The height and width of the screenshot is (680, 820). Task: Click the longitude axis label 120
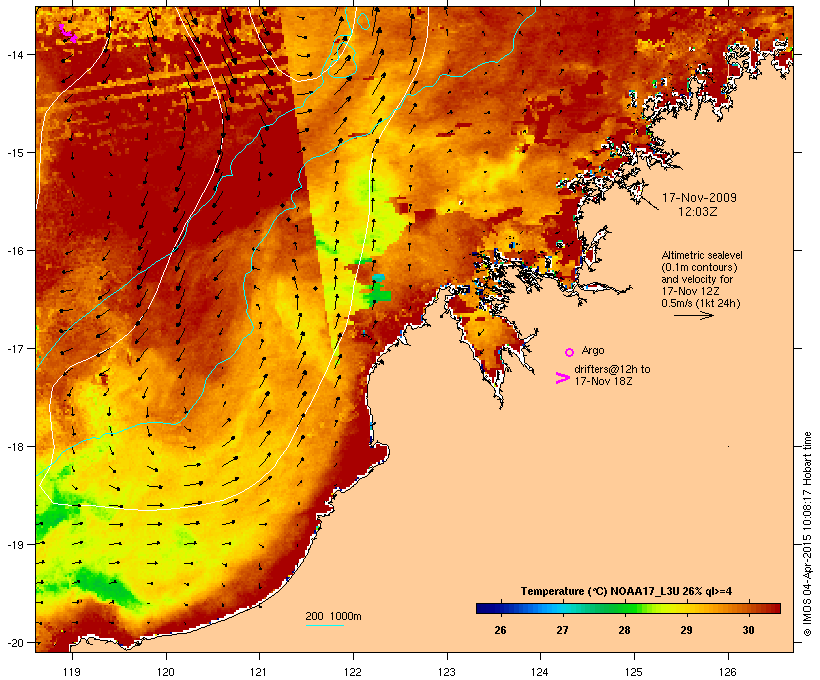pos(166,672)
